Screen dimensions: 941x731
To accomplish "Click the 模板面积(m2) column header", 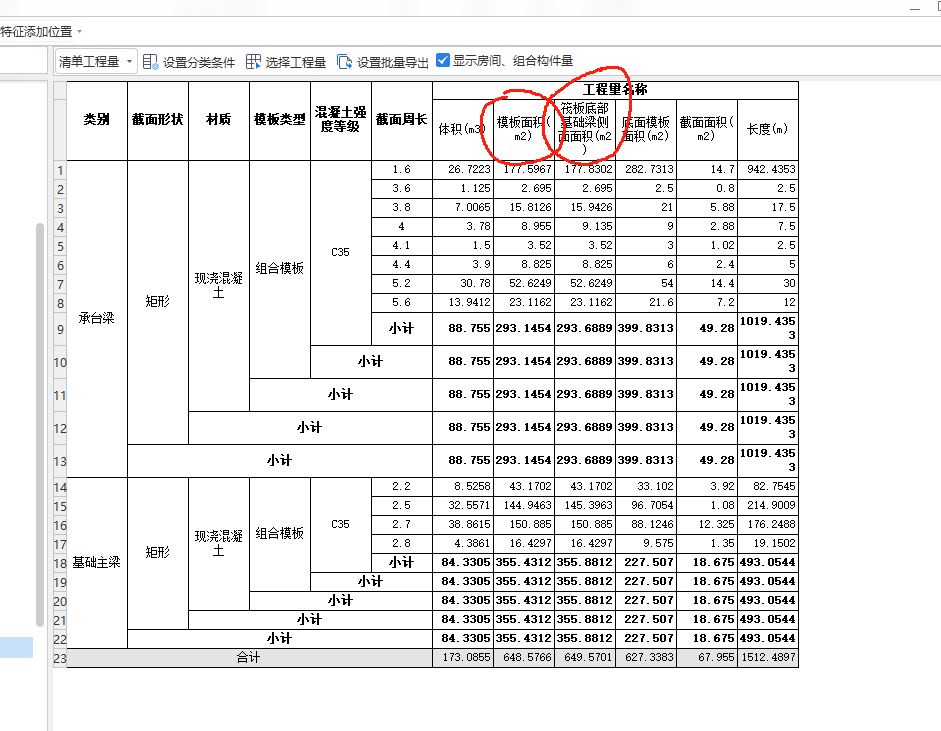I will pos(523,130).
